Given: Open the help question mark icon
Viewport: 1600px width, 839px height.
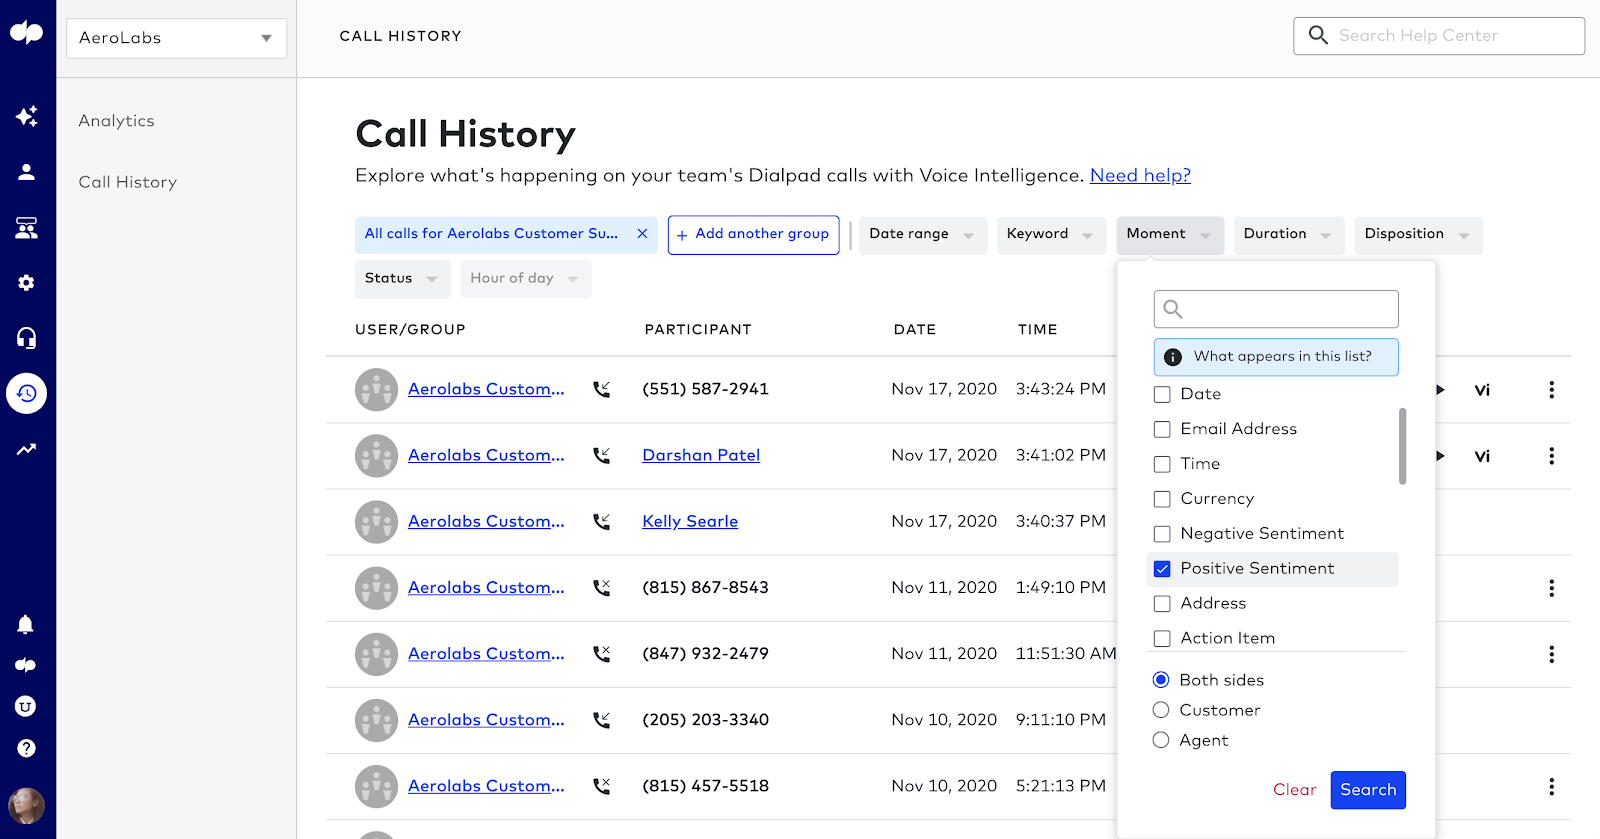Looking at the screenshot, I should 26,748.
